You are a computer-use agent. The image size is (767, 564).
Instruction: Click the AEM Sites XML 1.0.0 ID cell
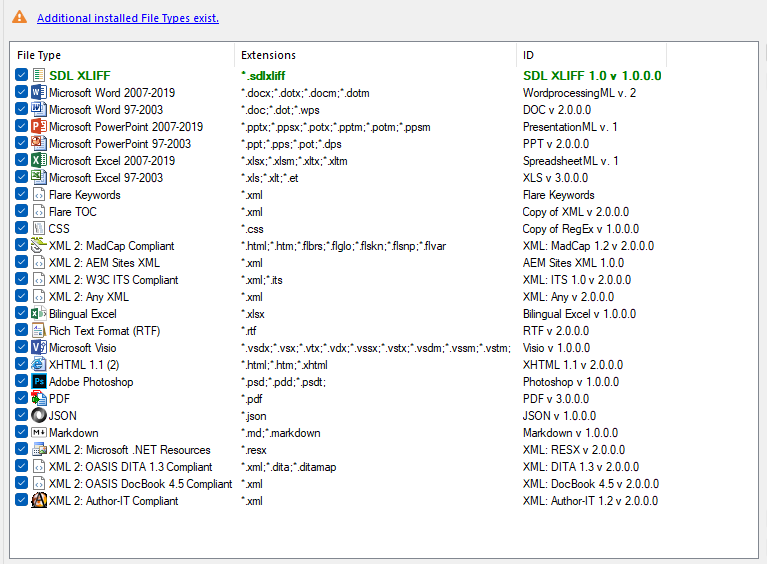tap(573, 263)
